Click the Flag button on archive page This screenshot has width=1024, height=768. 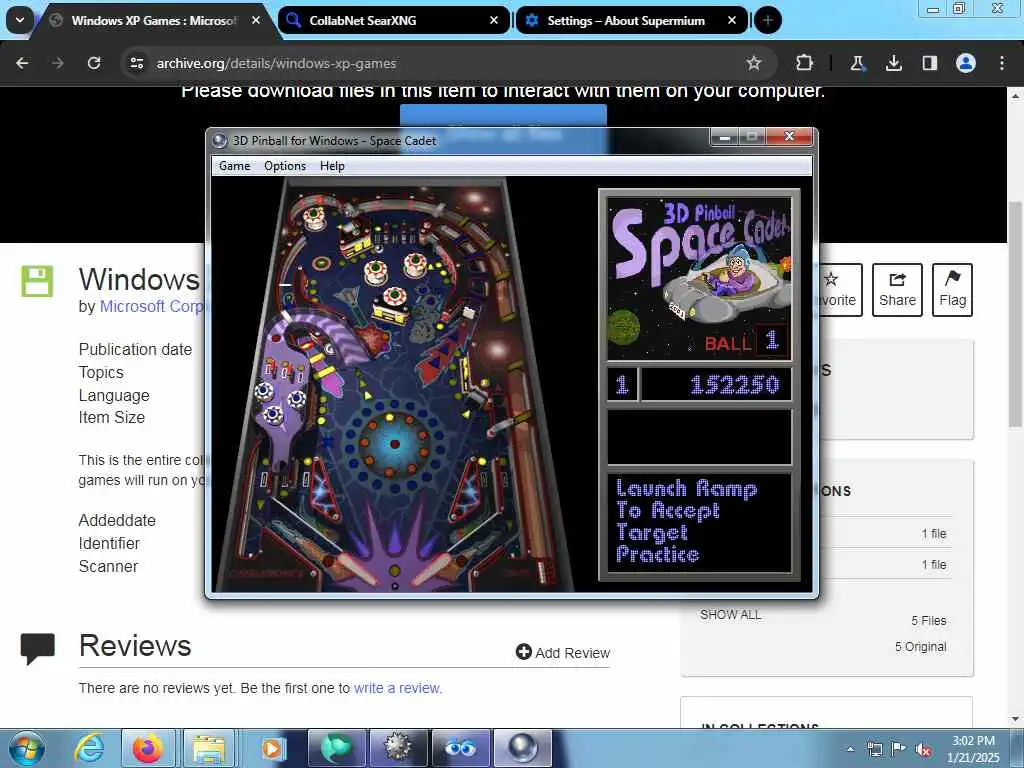[952, 290]
